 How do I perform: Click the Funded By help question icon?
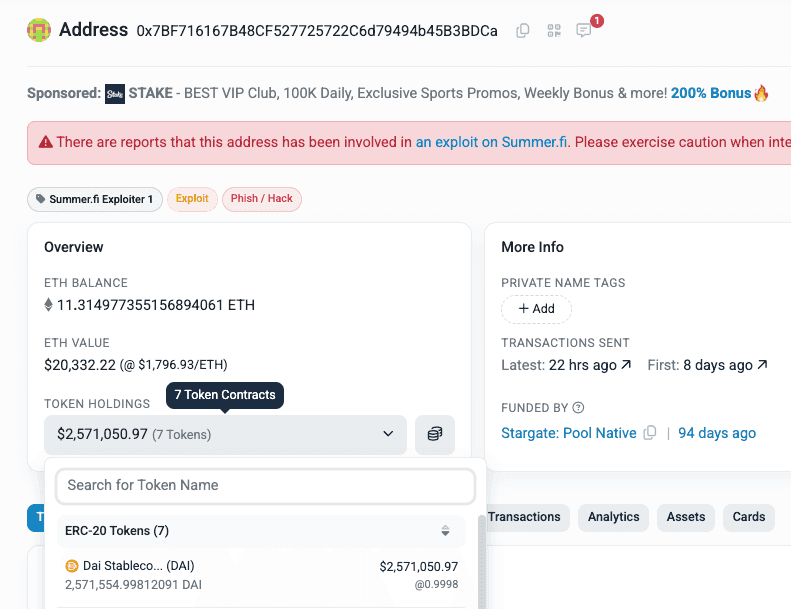tap(579, 407)
